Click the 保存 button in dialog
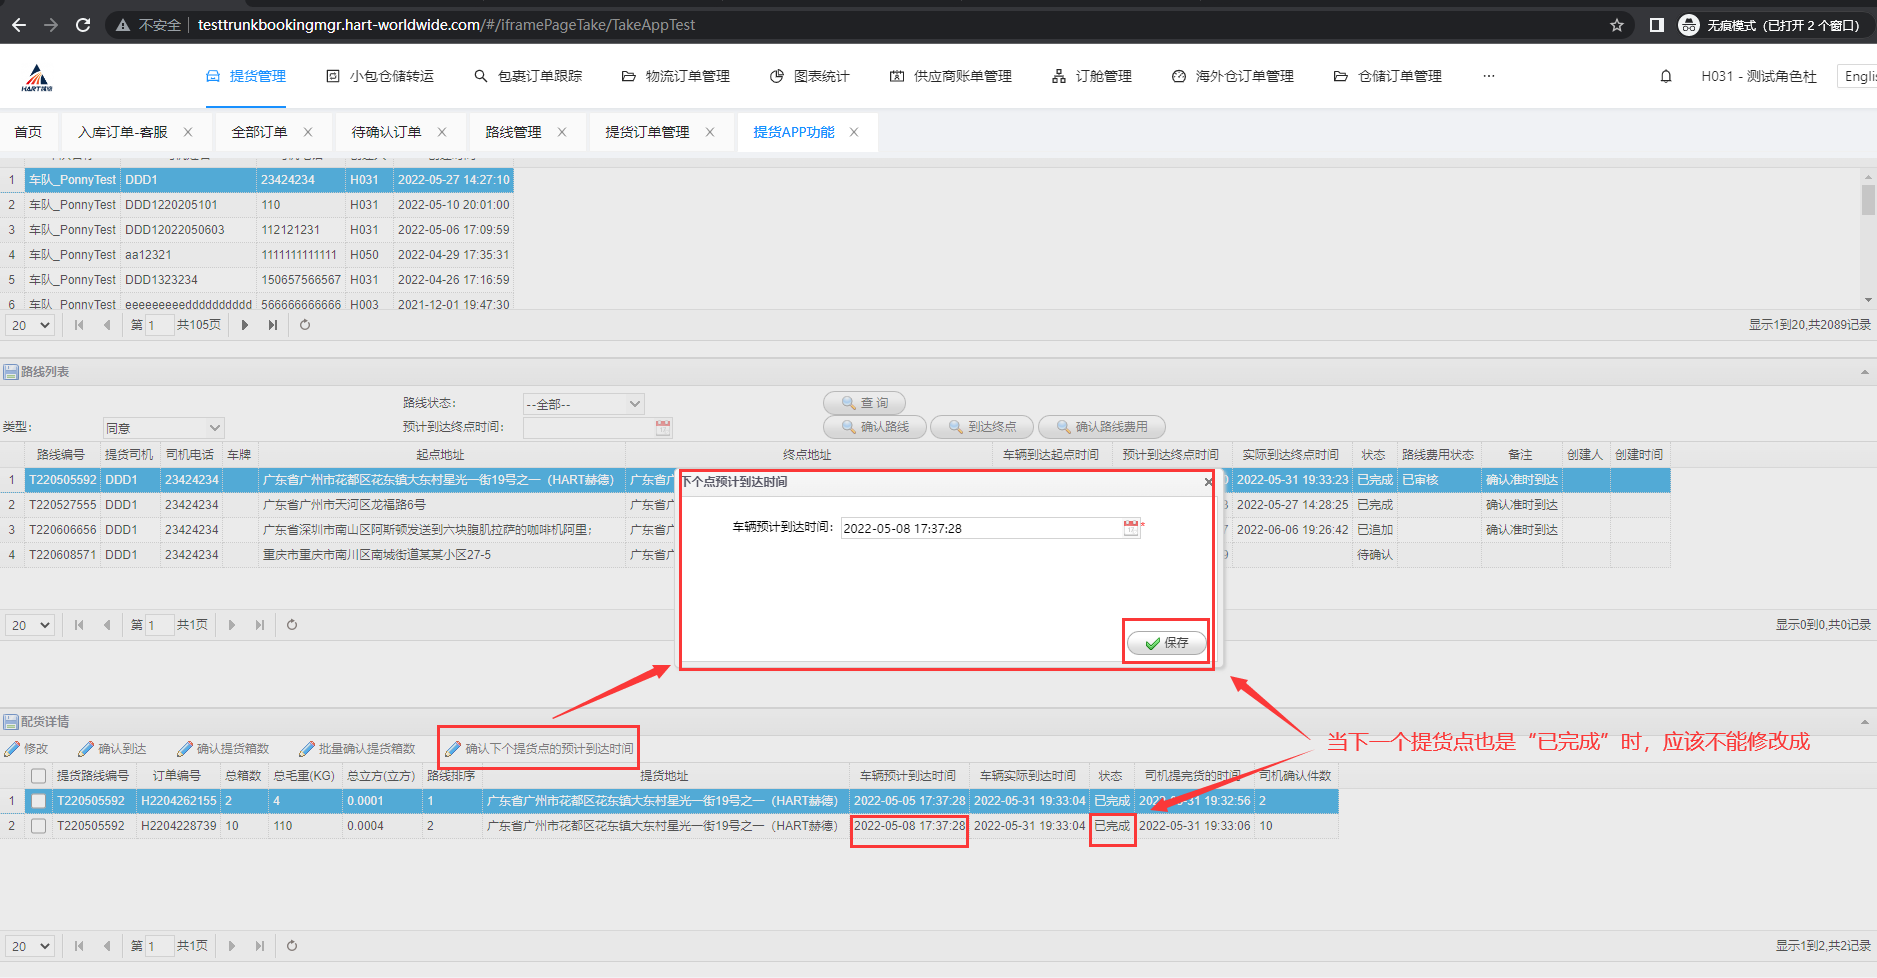 [1166, 643]
